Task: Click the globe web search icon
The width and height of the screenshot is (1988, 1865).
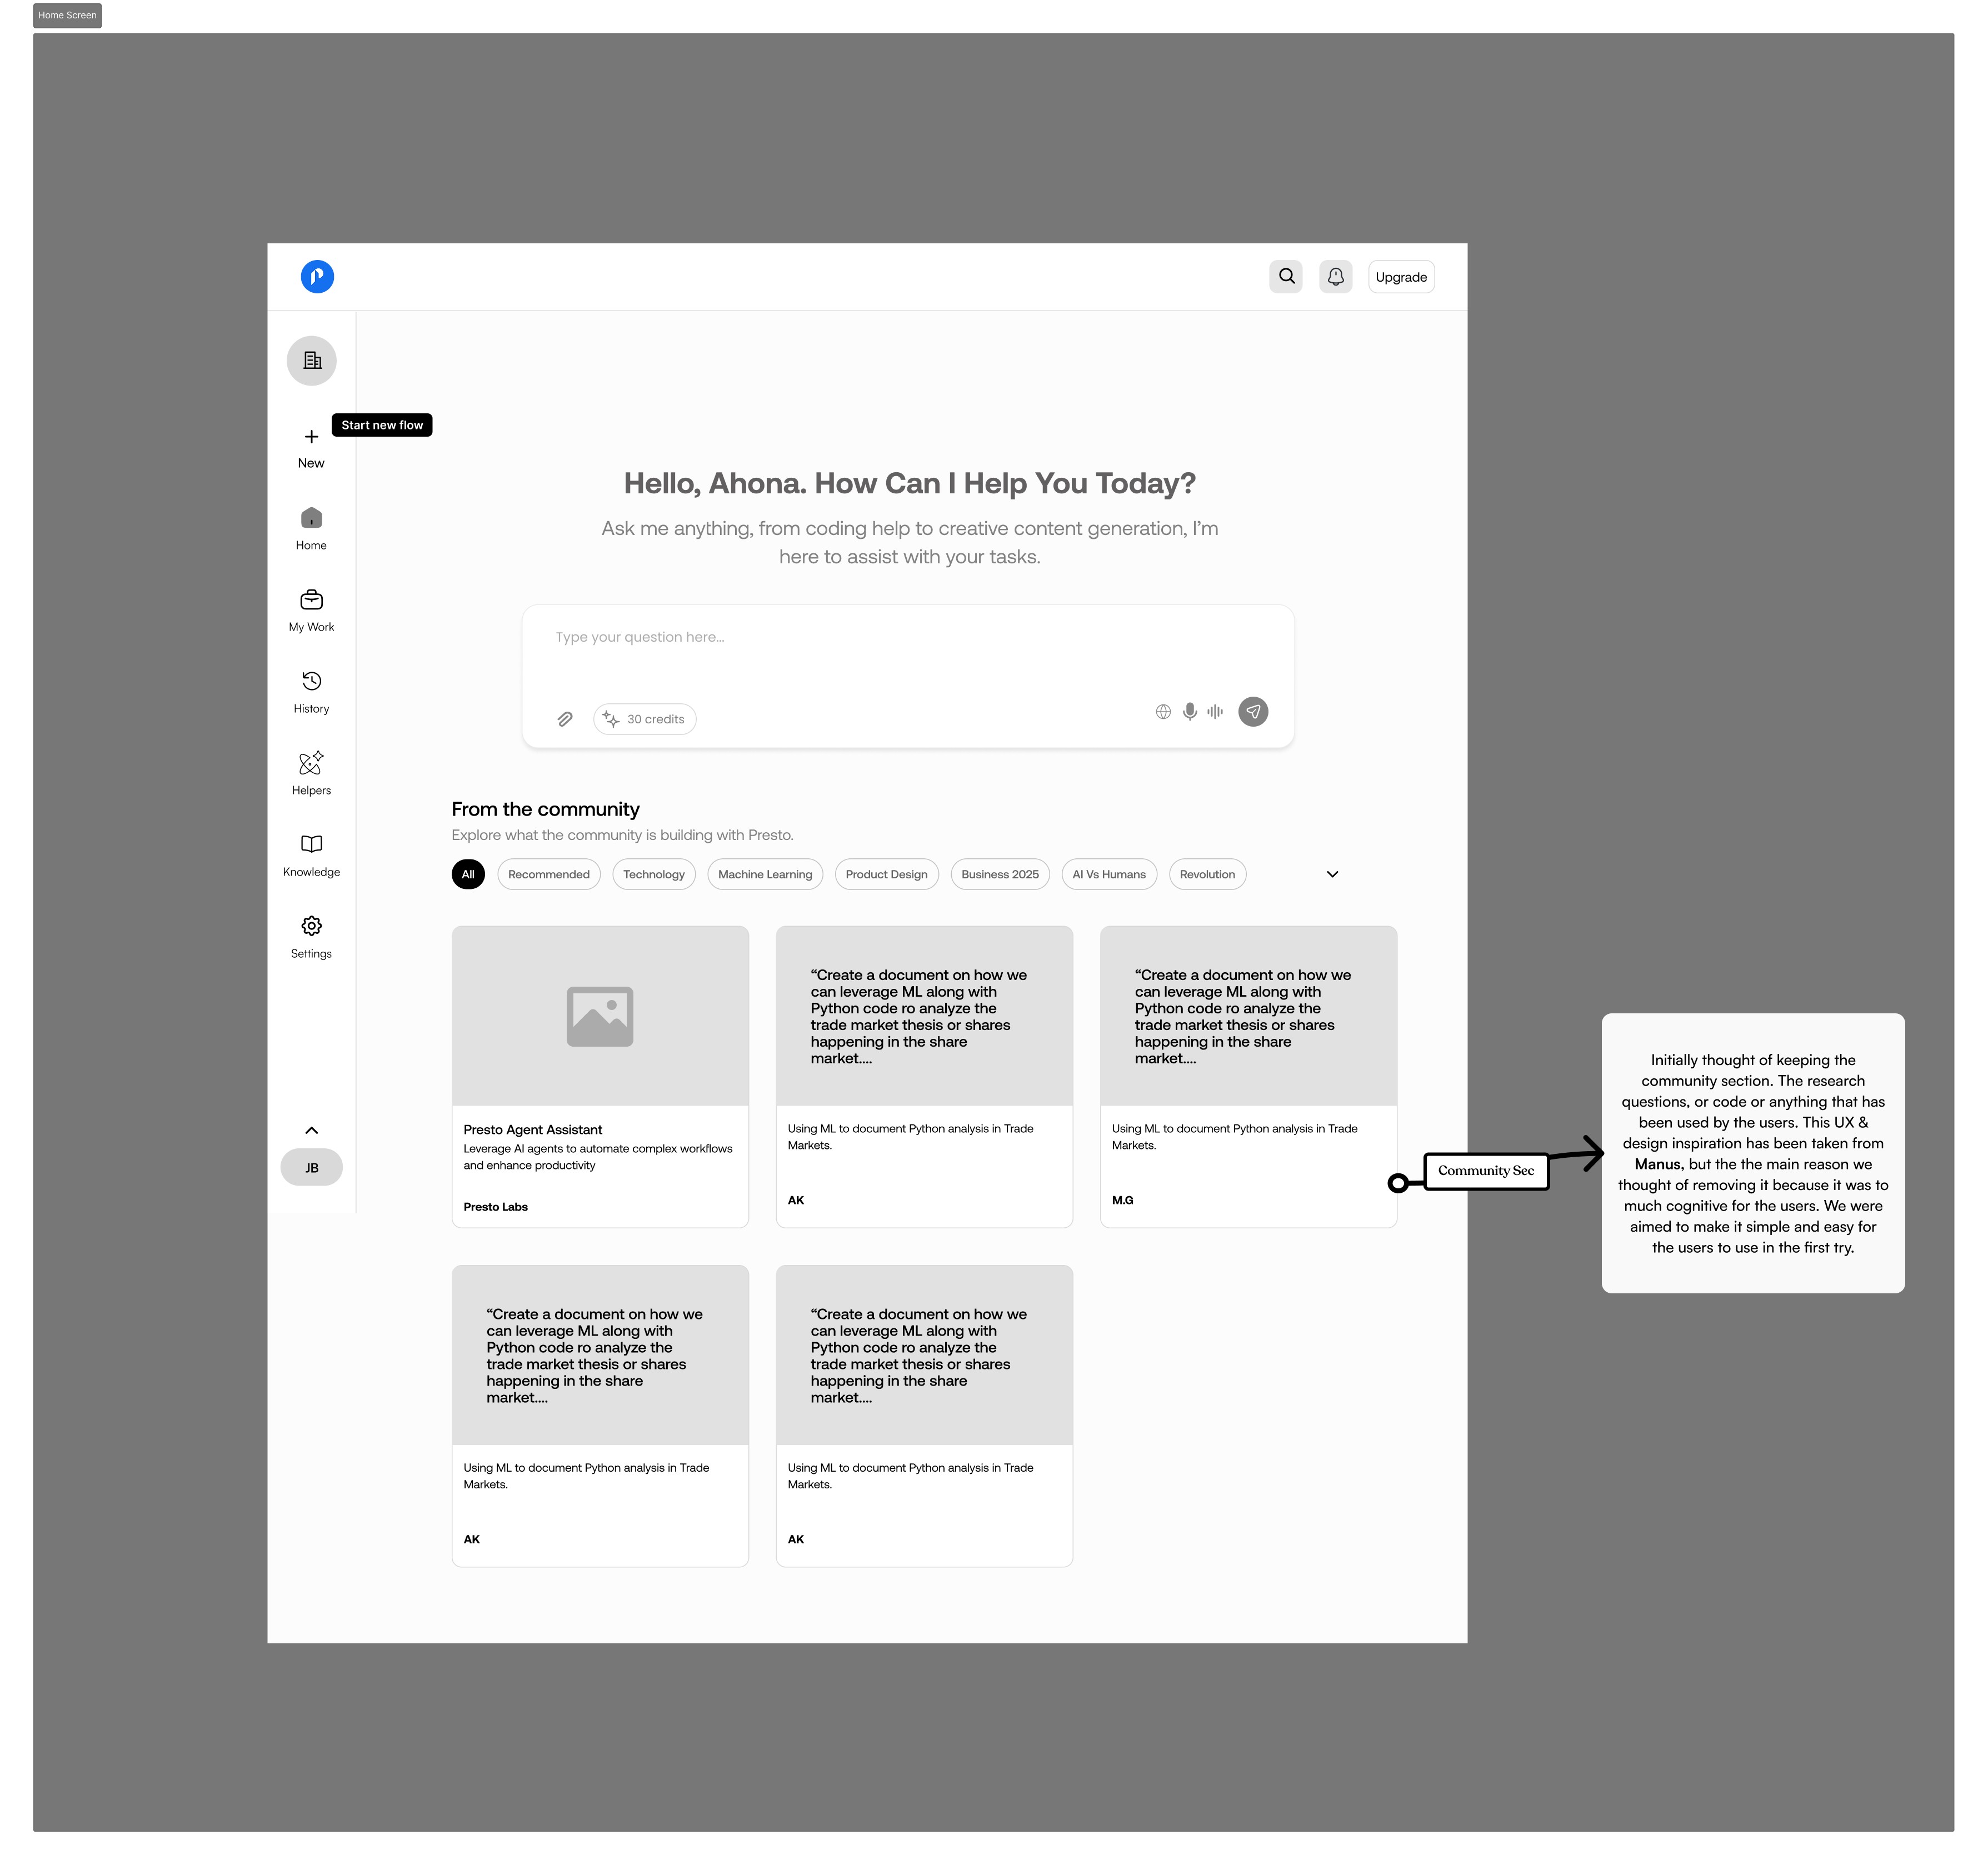Action: pos(1163,711)
